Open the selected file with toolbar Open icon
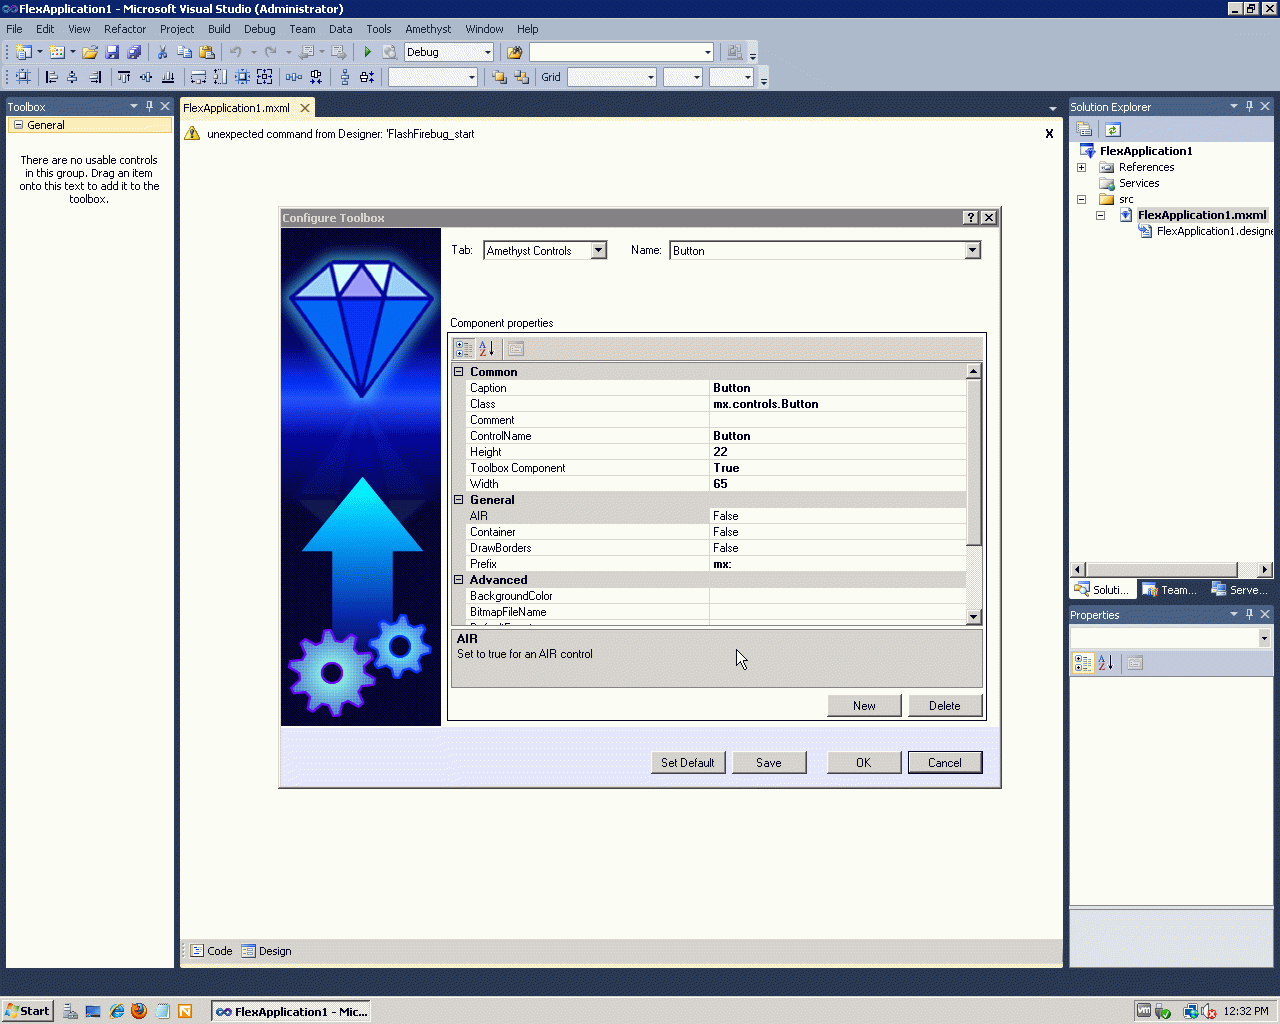 click(x=90, y=52)
